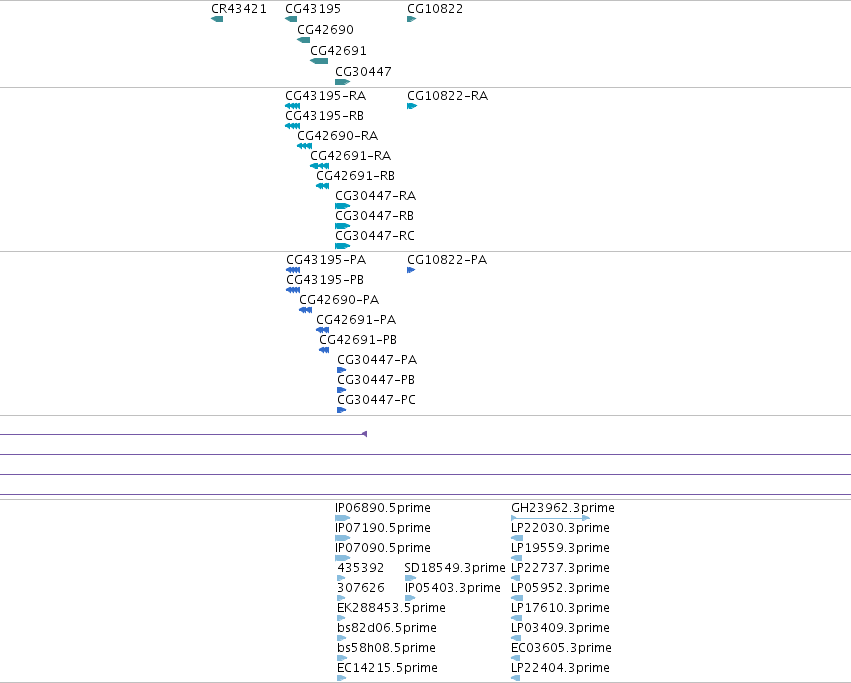
Task: Select the 435392 feature
Action: pos(341,578)
